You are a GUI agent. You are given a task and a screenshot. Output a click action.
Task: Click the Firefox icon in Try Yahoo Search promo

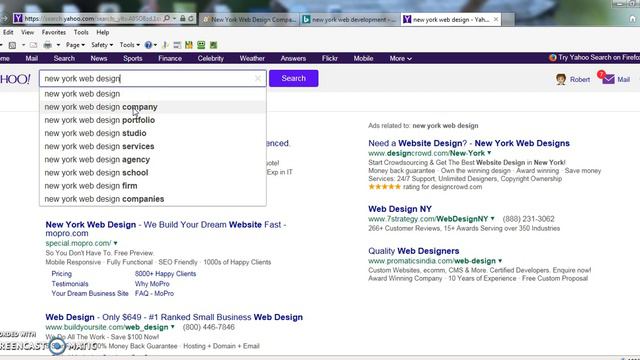(x=553, y=58)
